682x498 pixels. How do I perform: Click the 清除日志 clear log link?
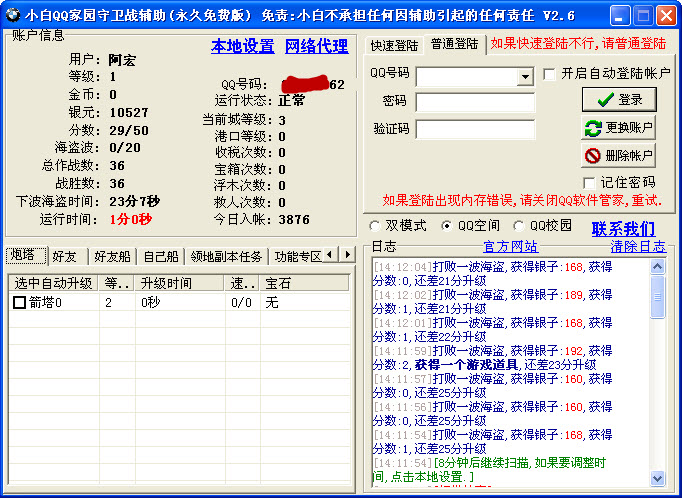pyautogui.click(x=638, y=247)
